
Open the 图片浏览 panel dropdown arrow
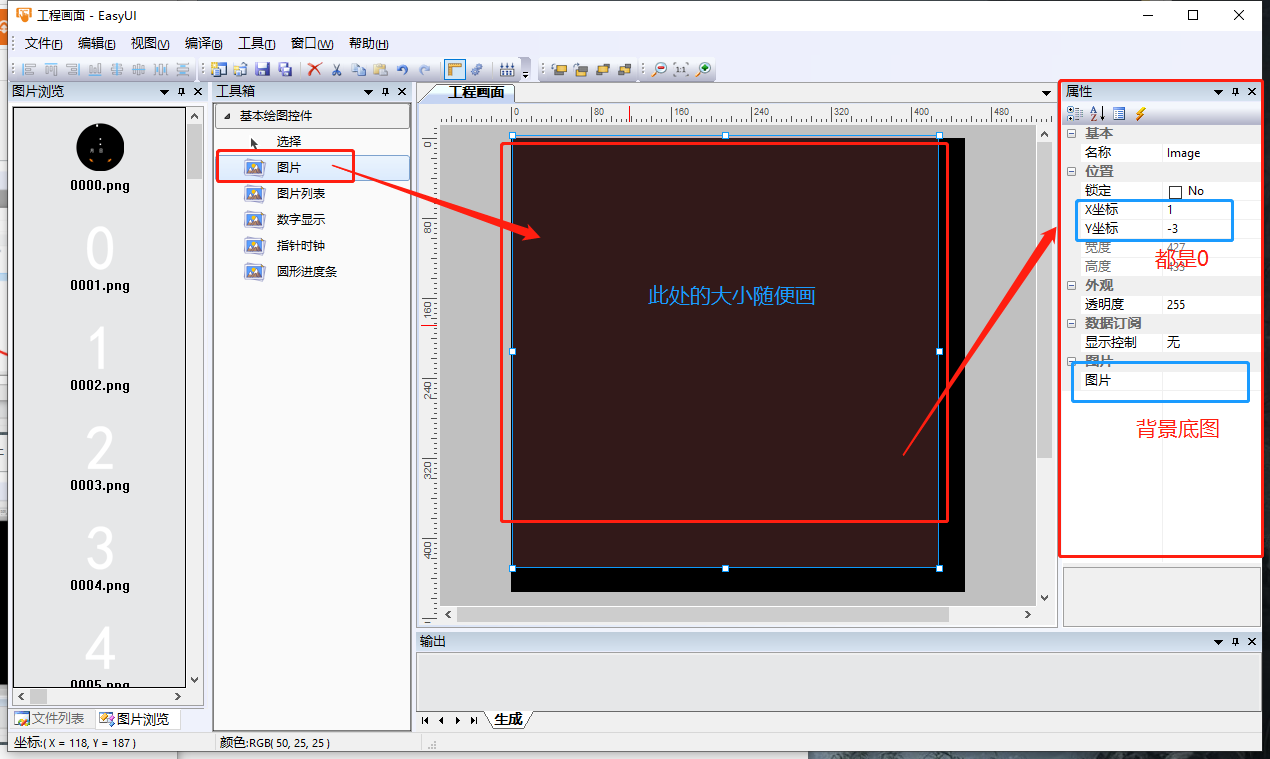point(164,91)
